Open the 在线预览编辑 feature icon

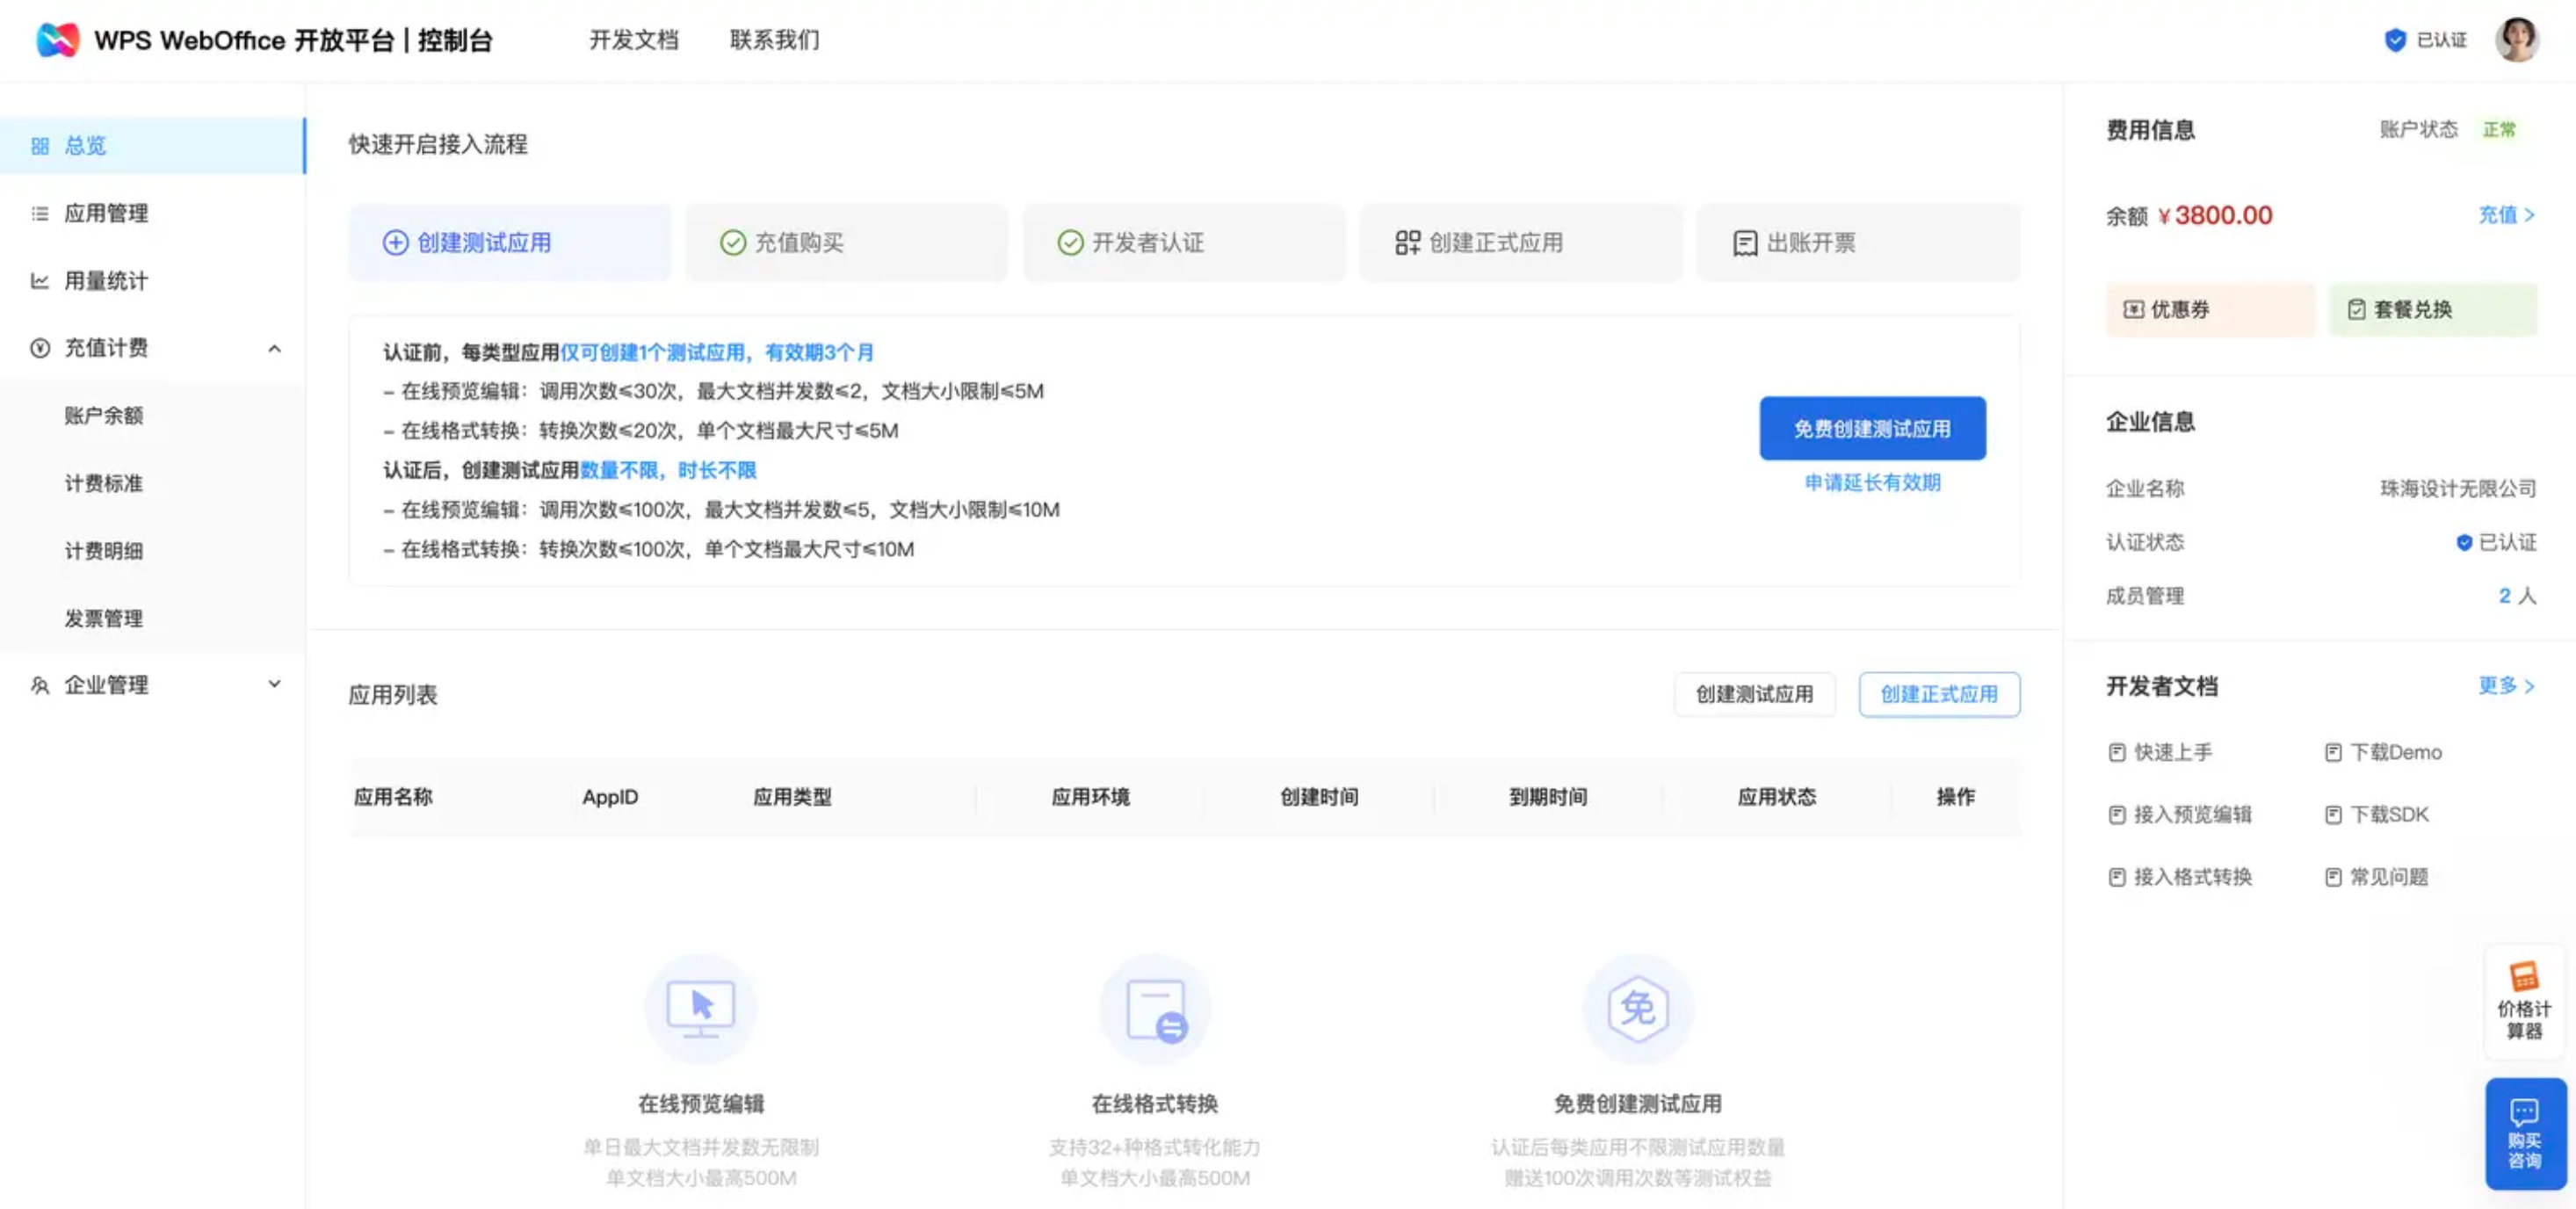point(701,1008)
